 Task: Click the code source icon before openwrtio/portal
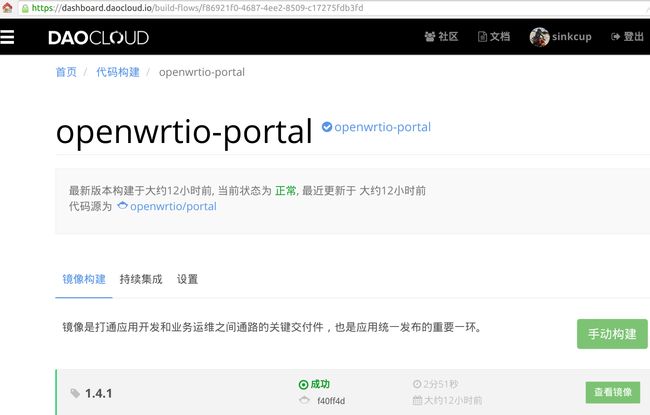[x=122, y=205]
